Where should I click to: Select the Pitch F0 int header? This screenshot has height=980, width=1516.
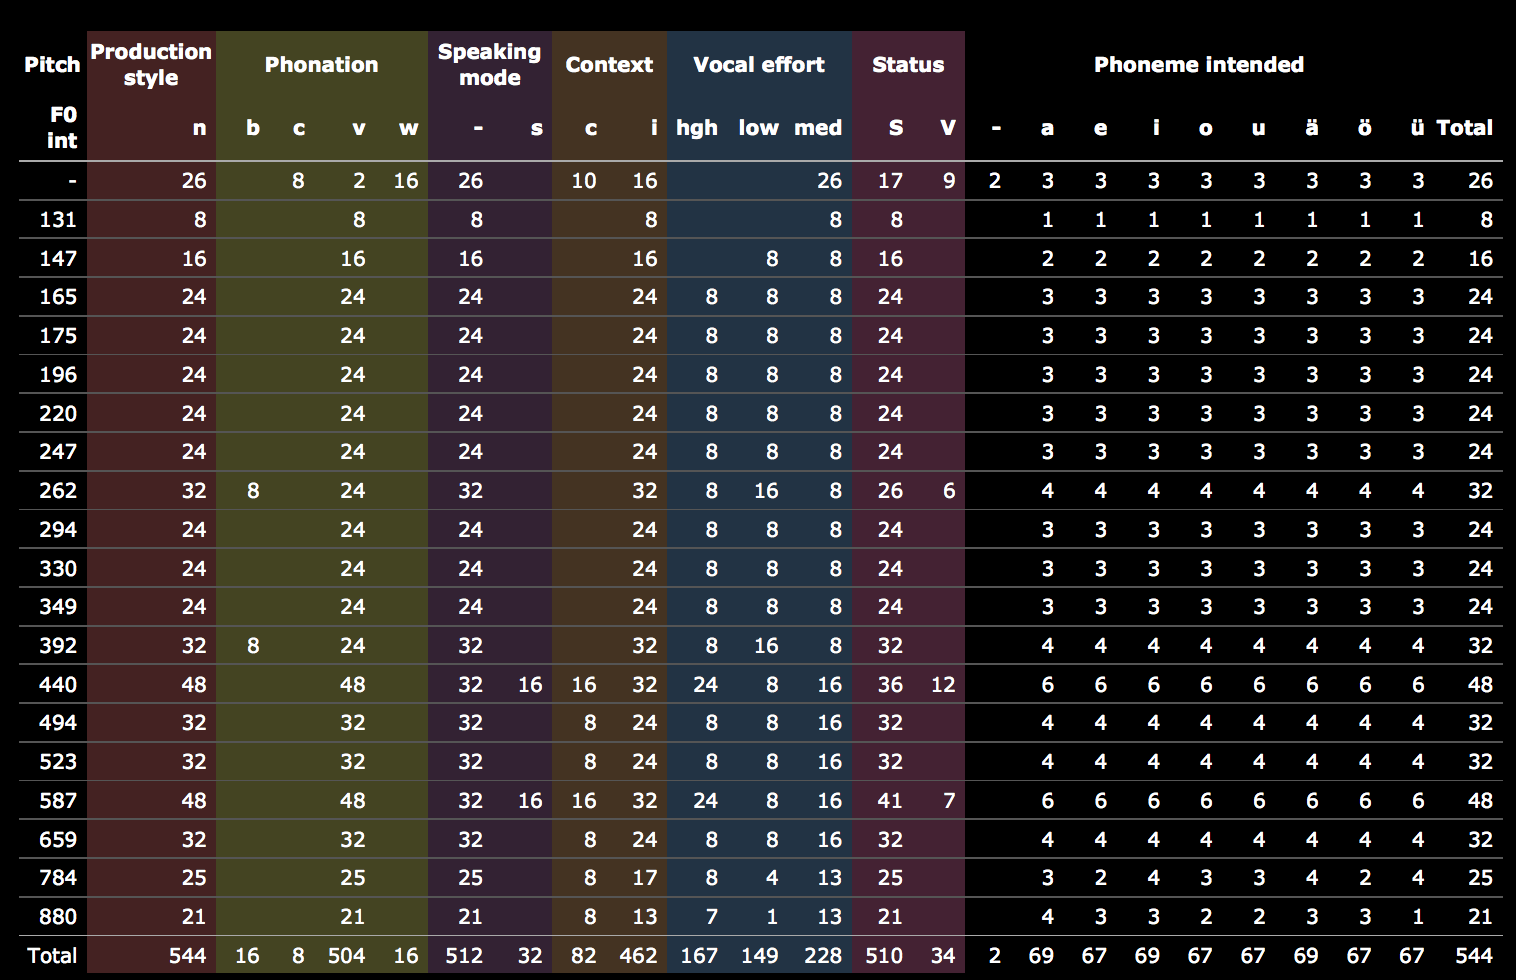[x=52, y=102]
